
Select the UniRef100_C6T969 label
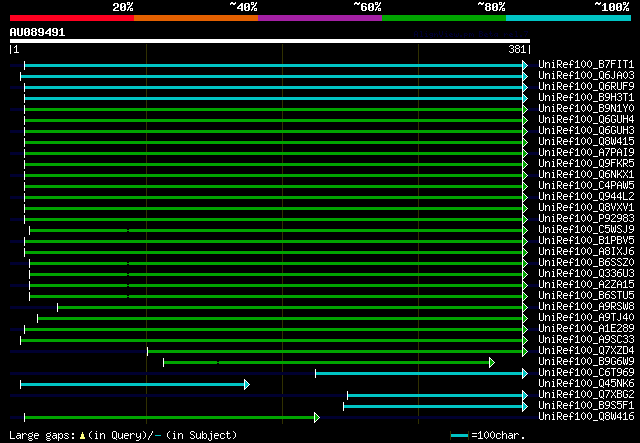coord(586,373)
